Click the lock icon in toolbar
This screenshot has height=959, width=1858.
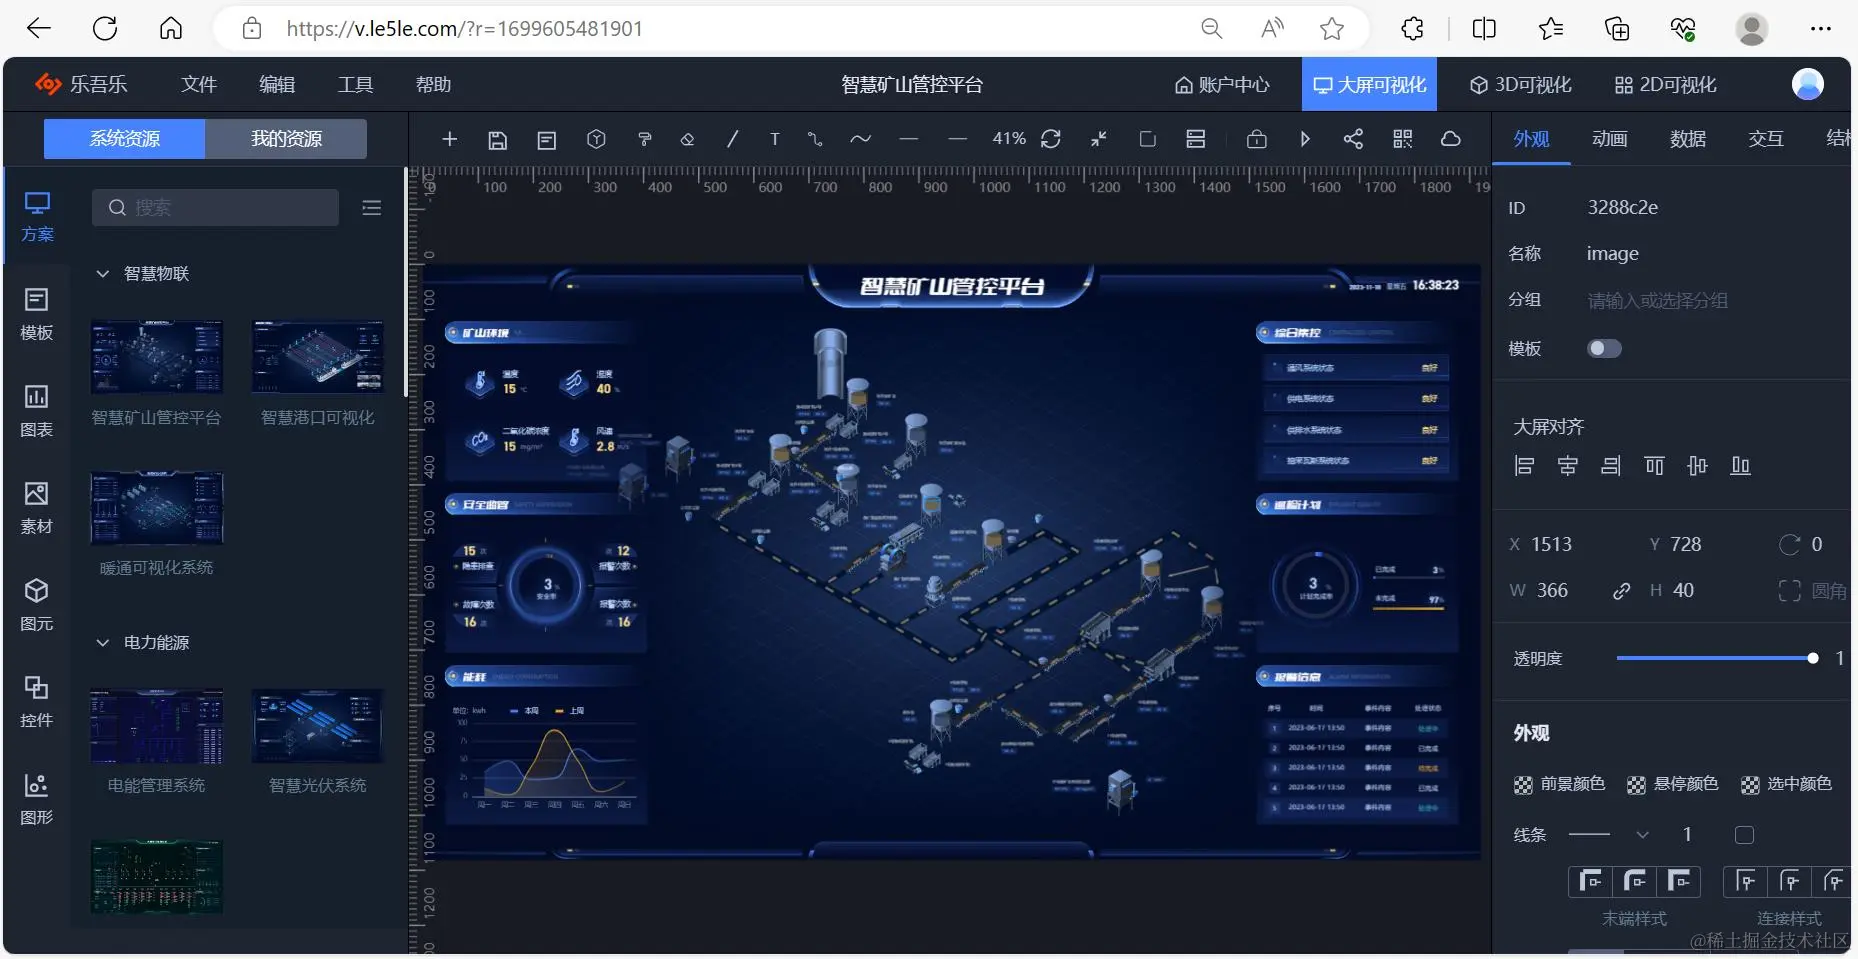coord(1257,139)
